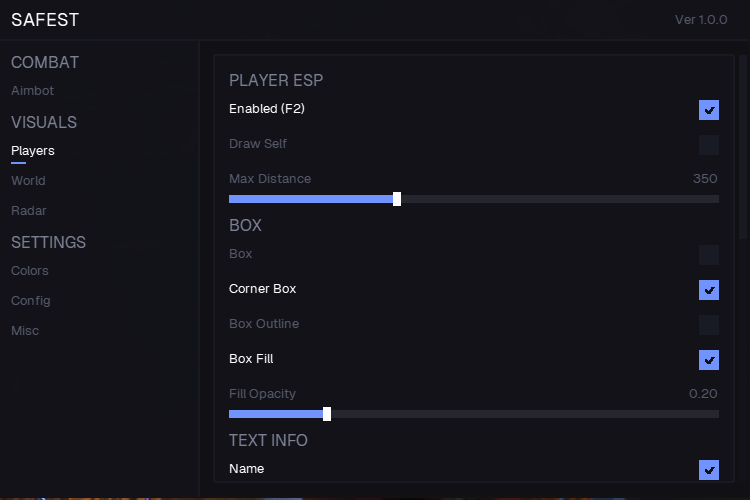Click the Max Distance value 350
Viewport: 750px width, 500px height.
click(x=705, y=179)
